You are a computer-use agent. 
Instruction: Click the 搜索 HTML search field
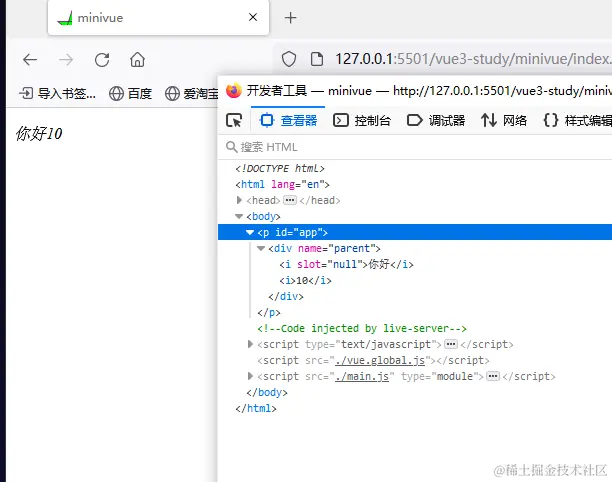coord(415,147)
